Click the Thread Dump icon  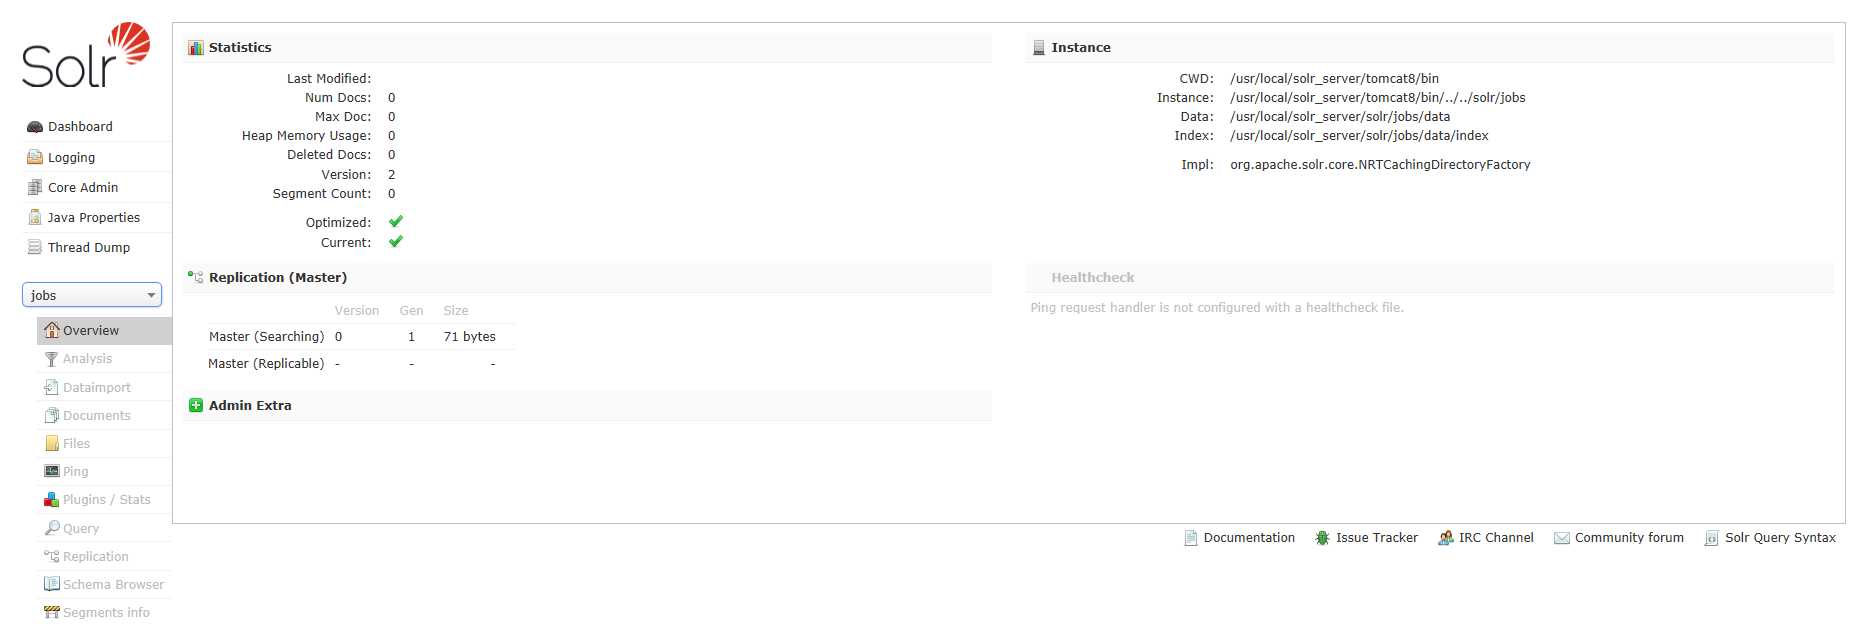click(x=35, y=247)
